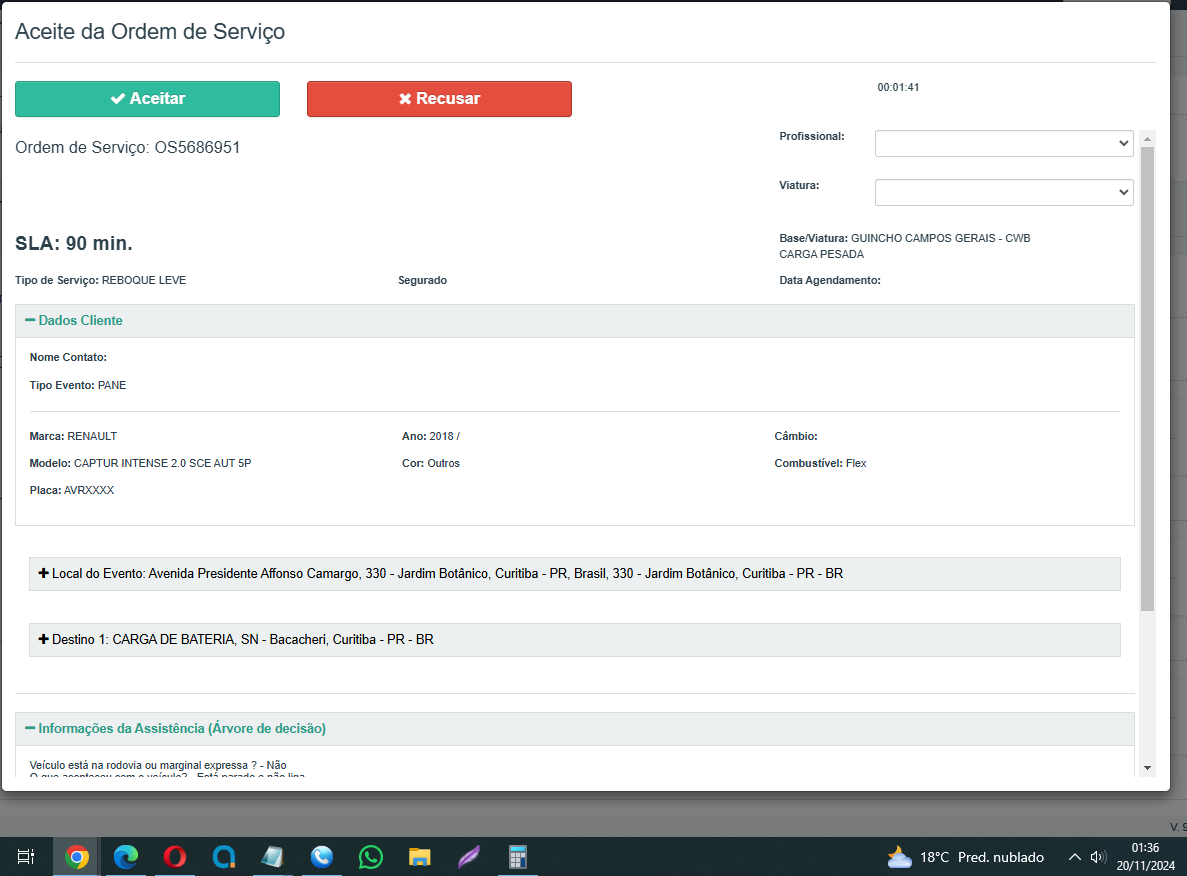
Task: Click the volume speaker icon
Action: coord(1098,857)
